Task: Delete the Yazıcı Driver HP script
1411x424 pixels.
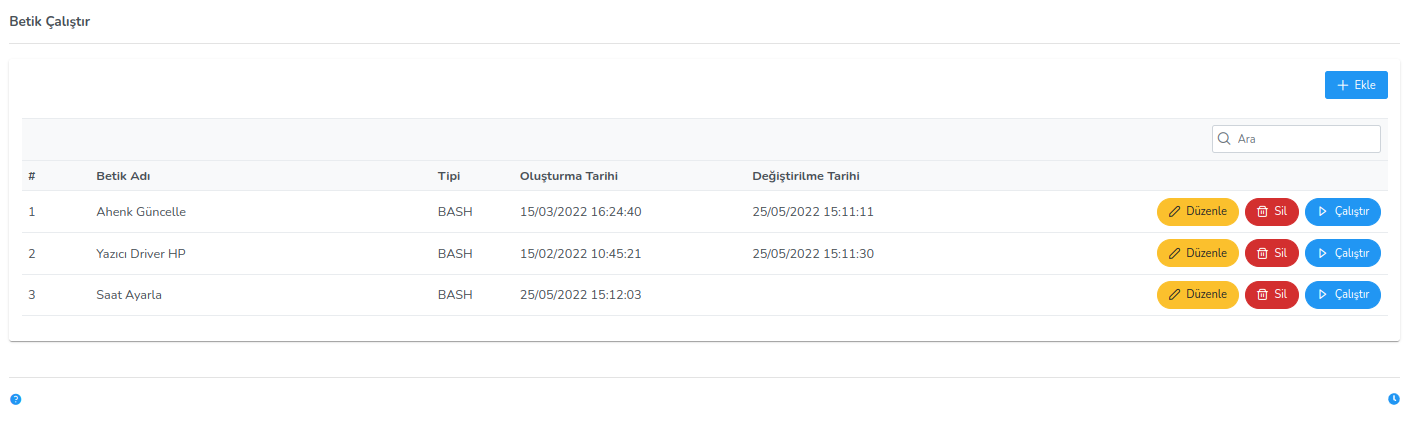Action: coord(1271,254)
